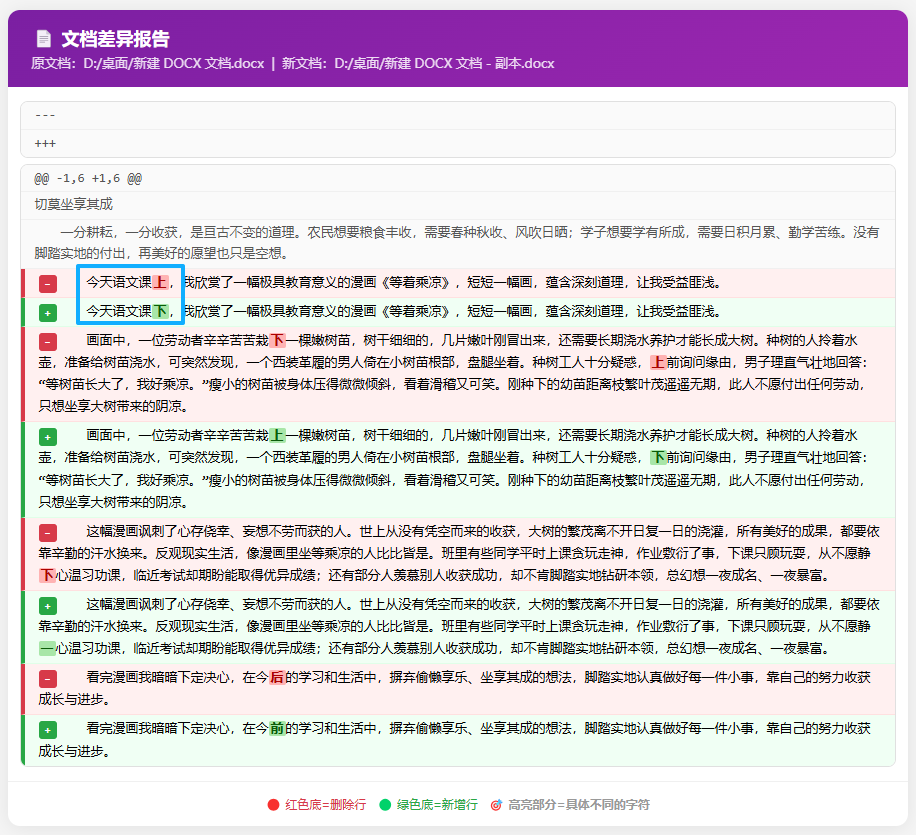Click the minus badge on removed 画面中 paragraph
916x835 pixels.
point(48,341)
